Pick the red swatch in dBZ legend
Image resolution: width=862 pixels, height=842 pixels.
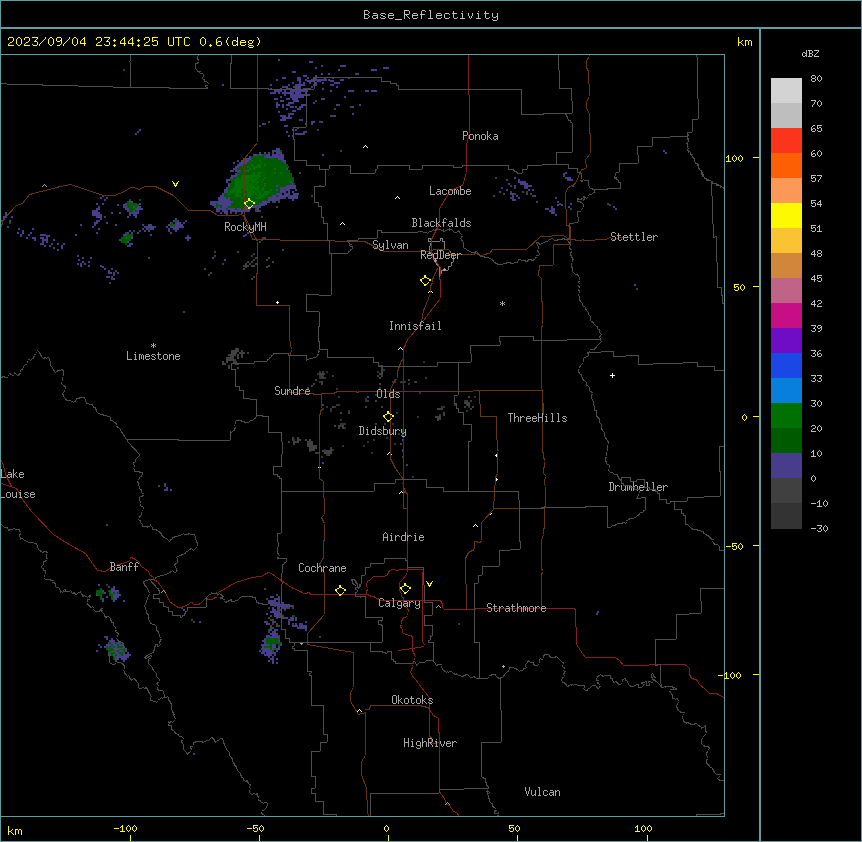coord(786,140)
